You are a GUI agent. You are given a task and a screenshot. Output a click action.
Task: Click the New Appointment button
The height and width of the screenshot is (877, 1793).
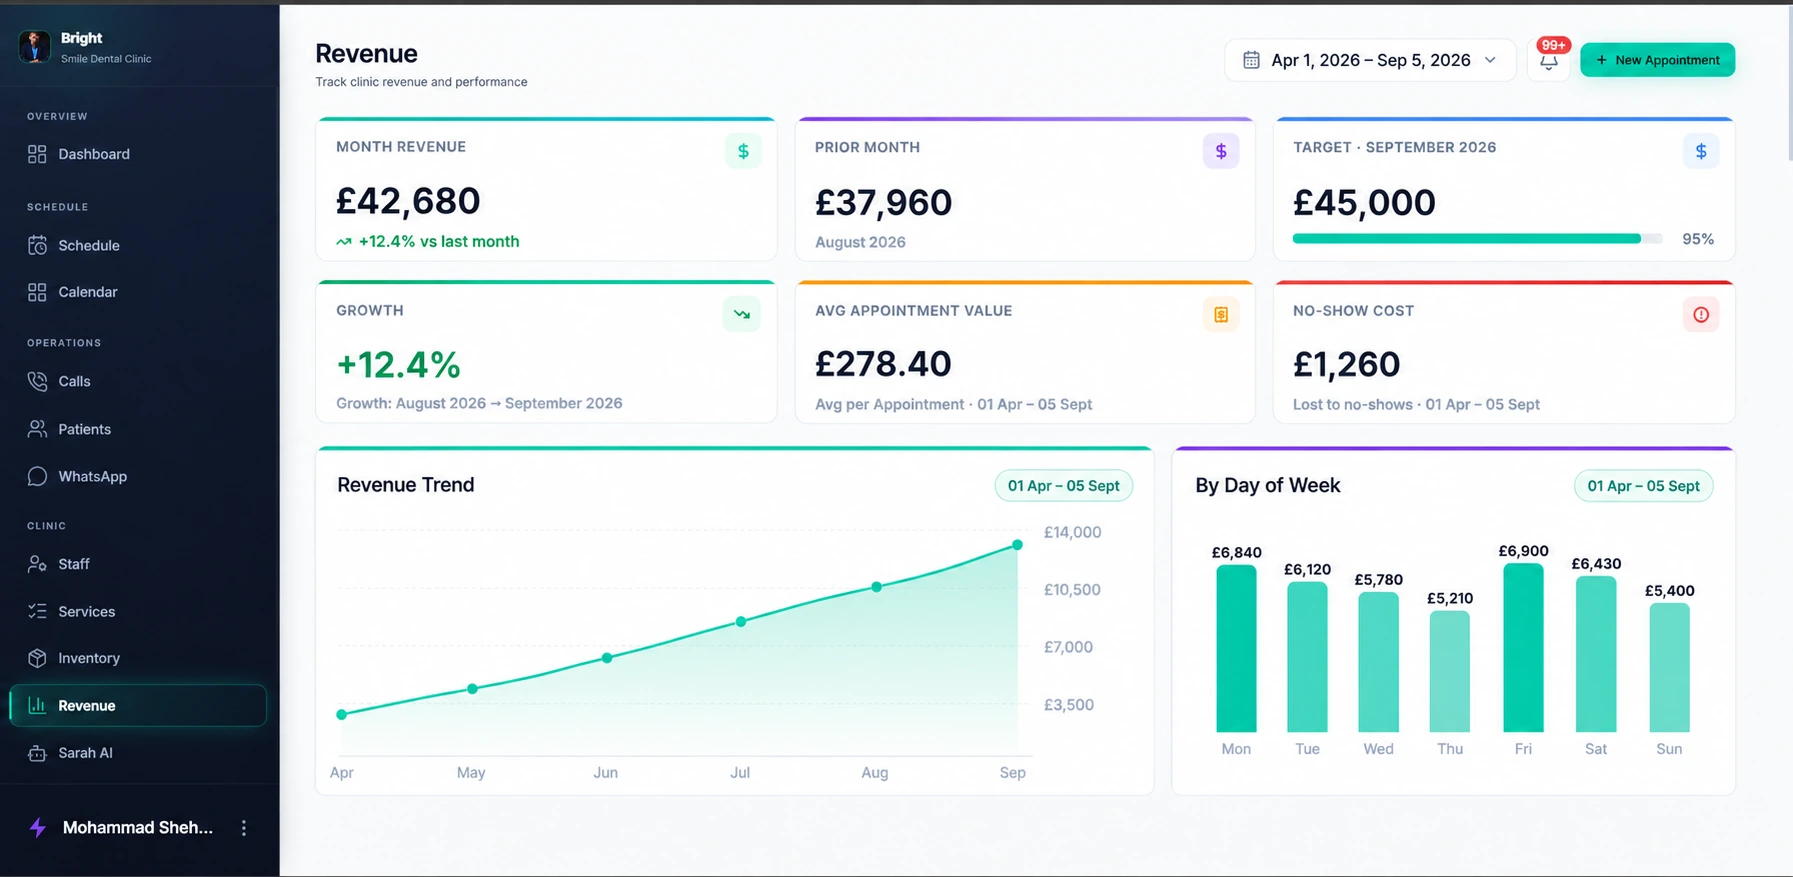(1657, 60)
